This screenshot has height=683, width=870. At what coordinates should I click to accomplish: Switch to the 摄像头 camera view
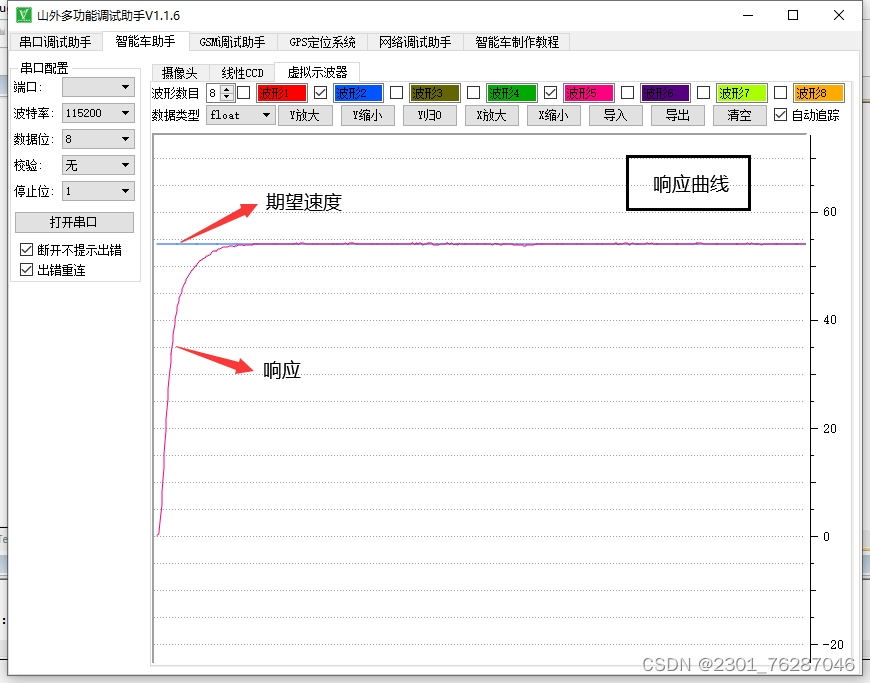tap(179, 72)
